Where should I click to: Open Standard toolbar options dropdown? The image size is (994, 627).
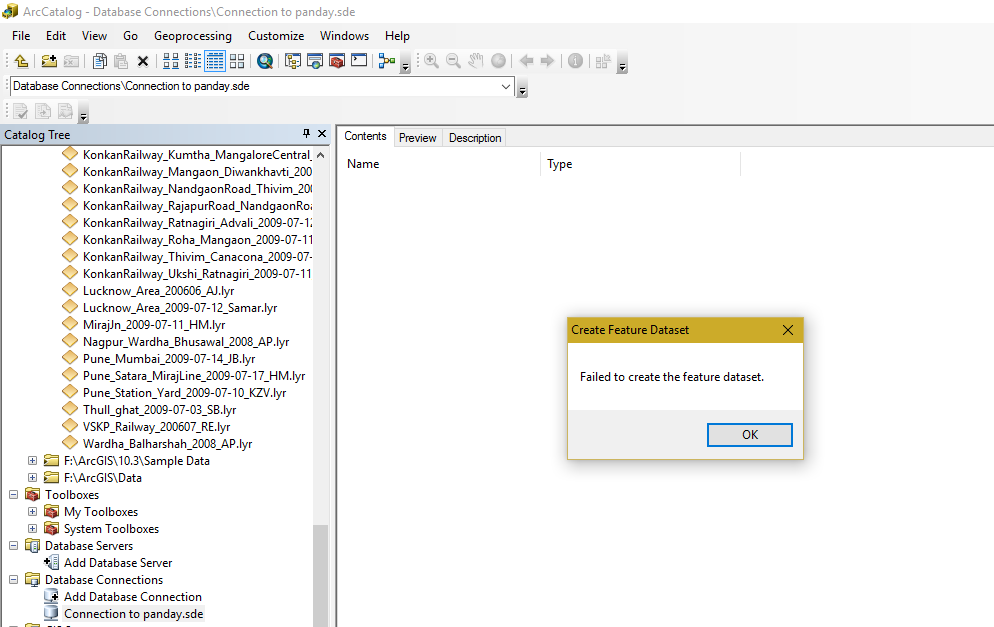tap(406, 65)
